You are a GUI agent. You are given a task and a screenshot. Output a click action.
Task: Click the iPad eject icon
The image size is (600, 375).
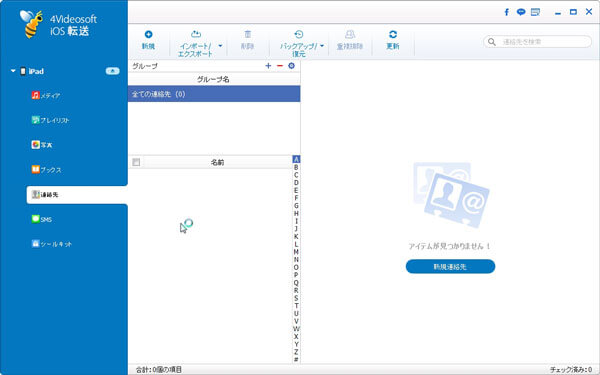[112, 71]
